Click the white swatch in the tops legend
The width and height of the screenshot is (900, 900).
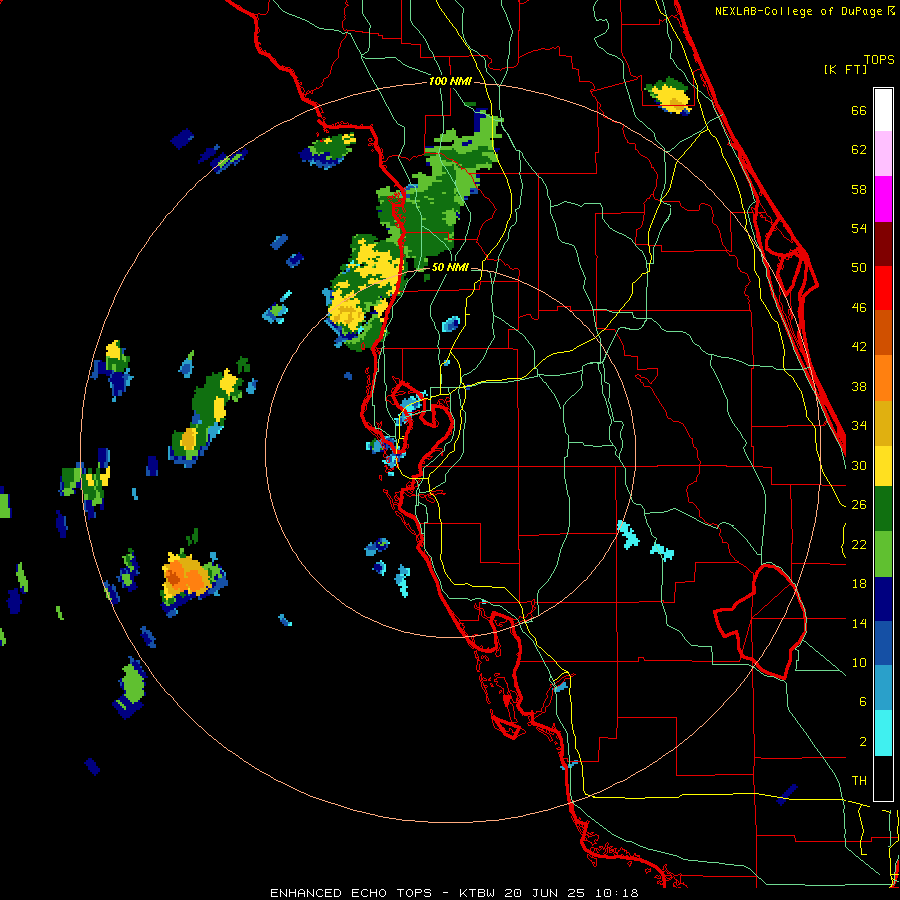point(883,110)
